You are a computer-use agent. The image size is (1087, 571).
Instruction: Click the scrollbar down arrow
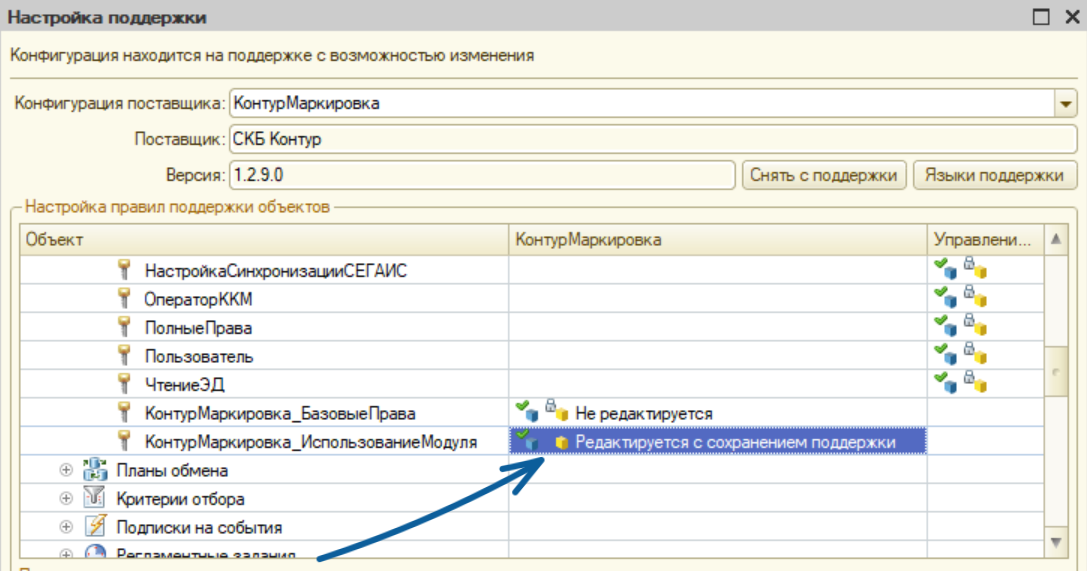tap(1056, 541)
